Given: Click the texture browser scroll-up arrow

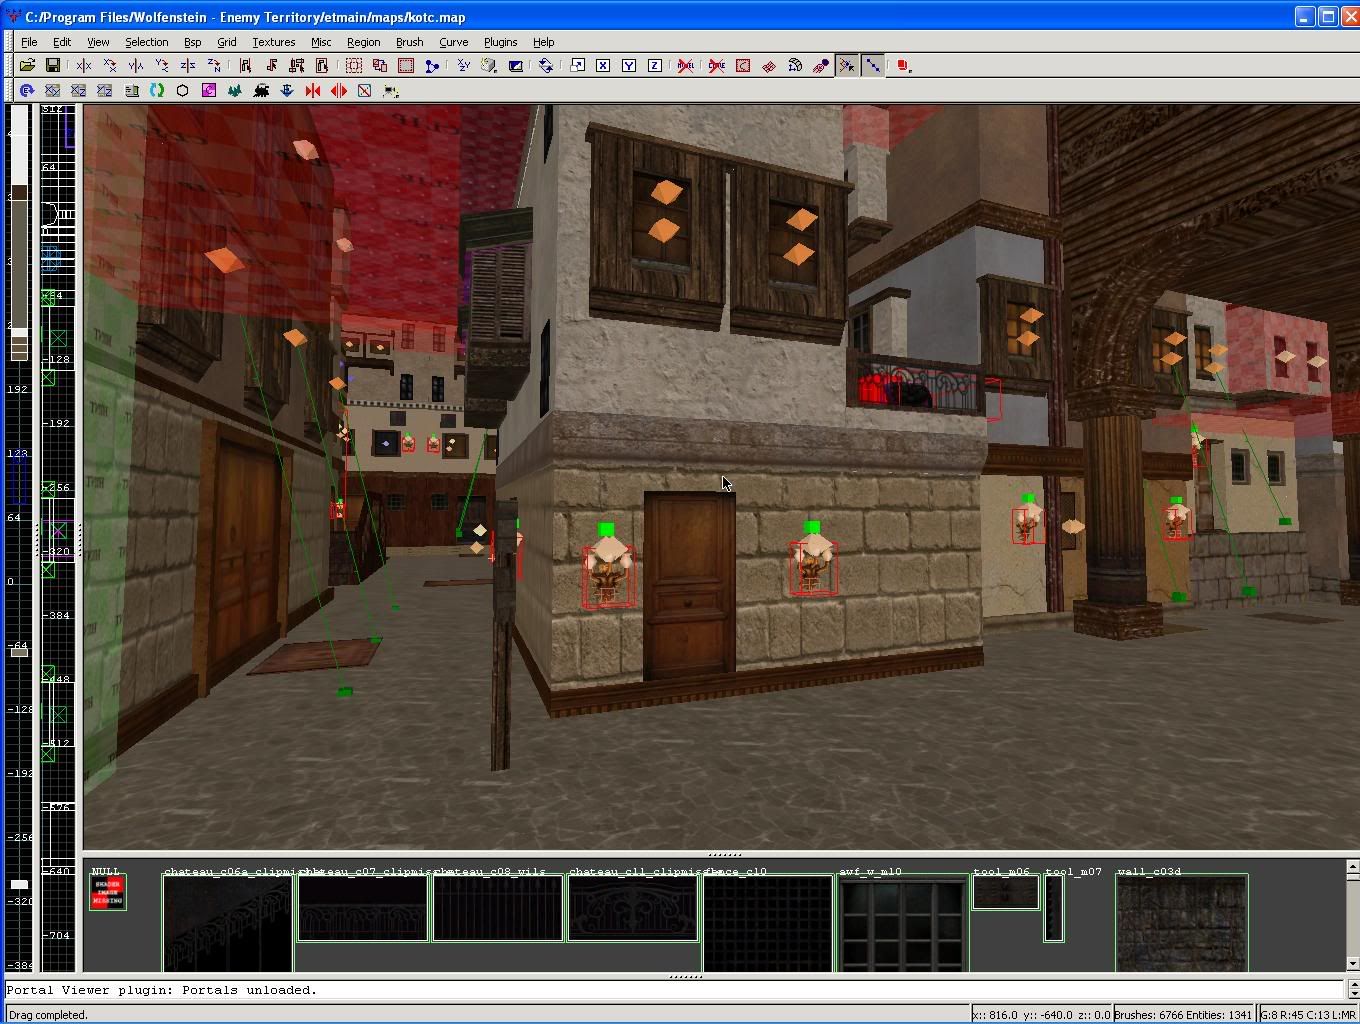Looking at the screenshot, I should 1352,868.
